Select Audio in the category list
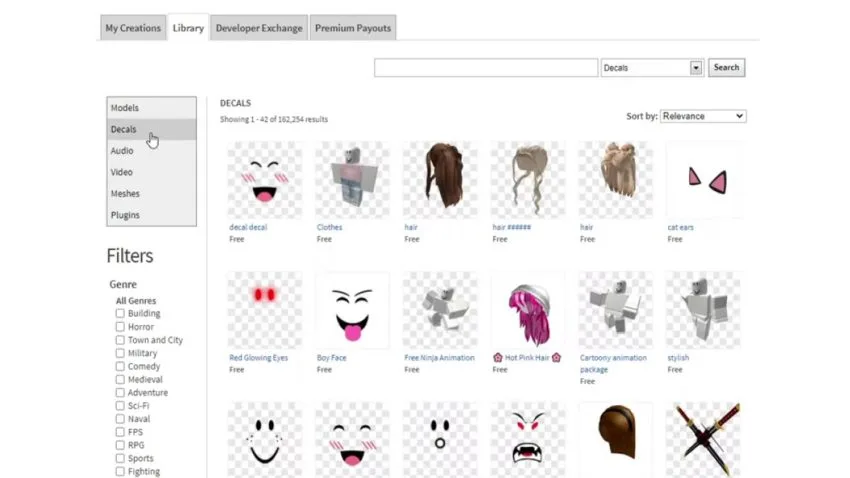The height and width of the screenshot is (478, 850). click(x=152, y=151)
